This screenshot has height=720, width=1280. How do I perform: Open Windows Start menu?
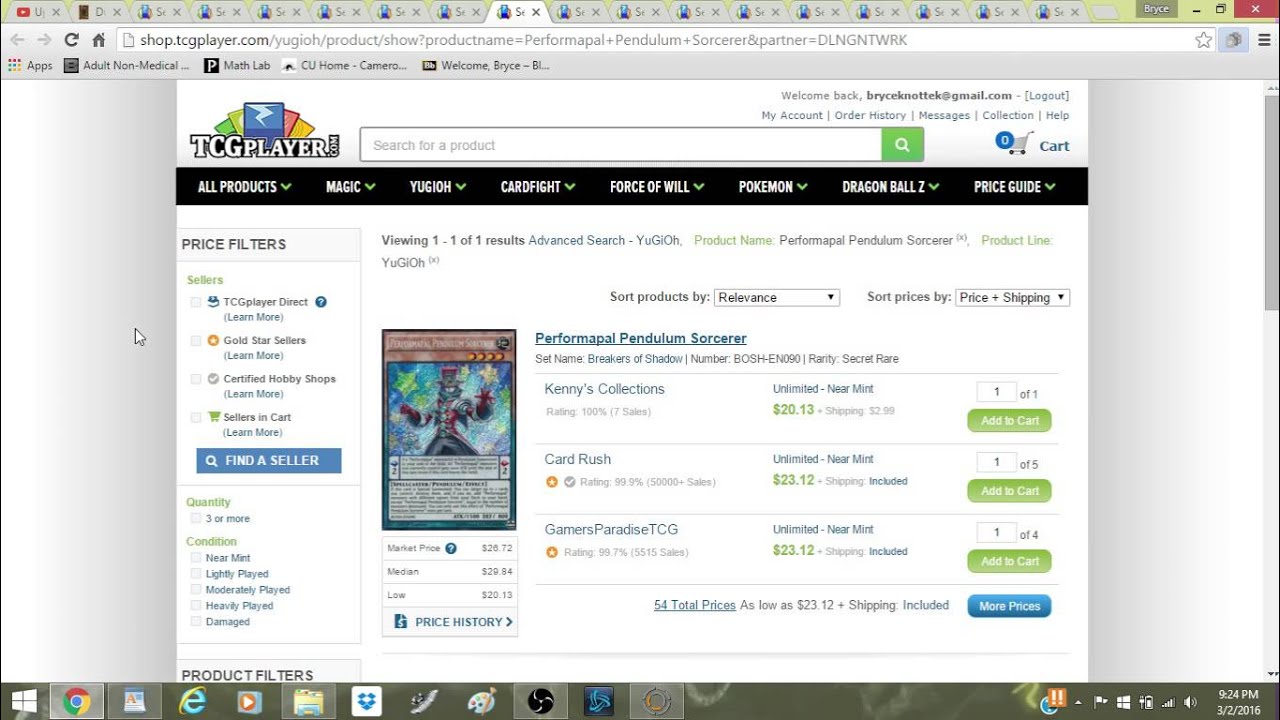click(24, 701)
